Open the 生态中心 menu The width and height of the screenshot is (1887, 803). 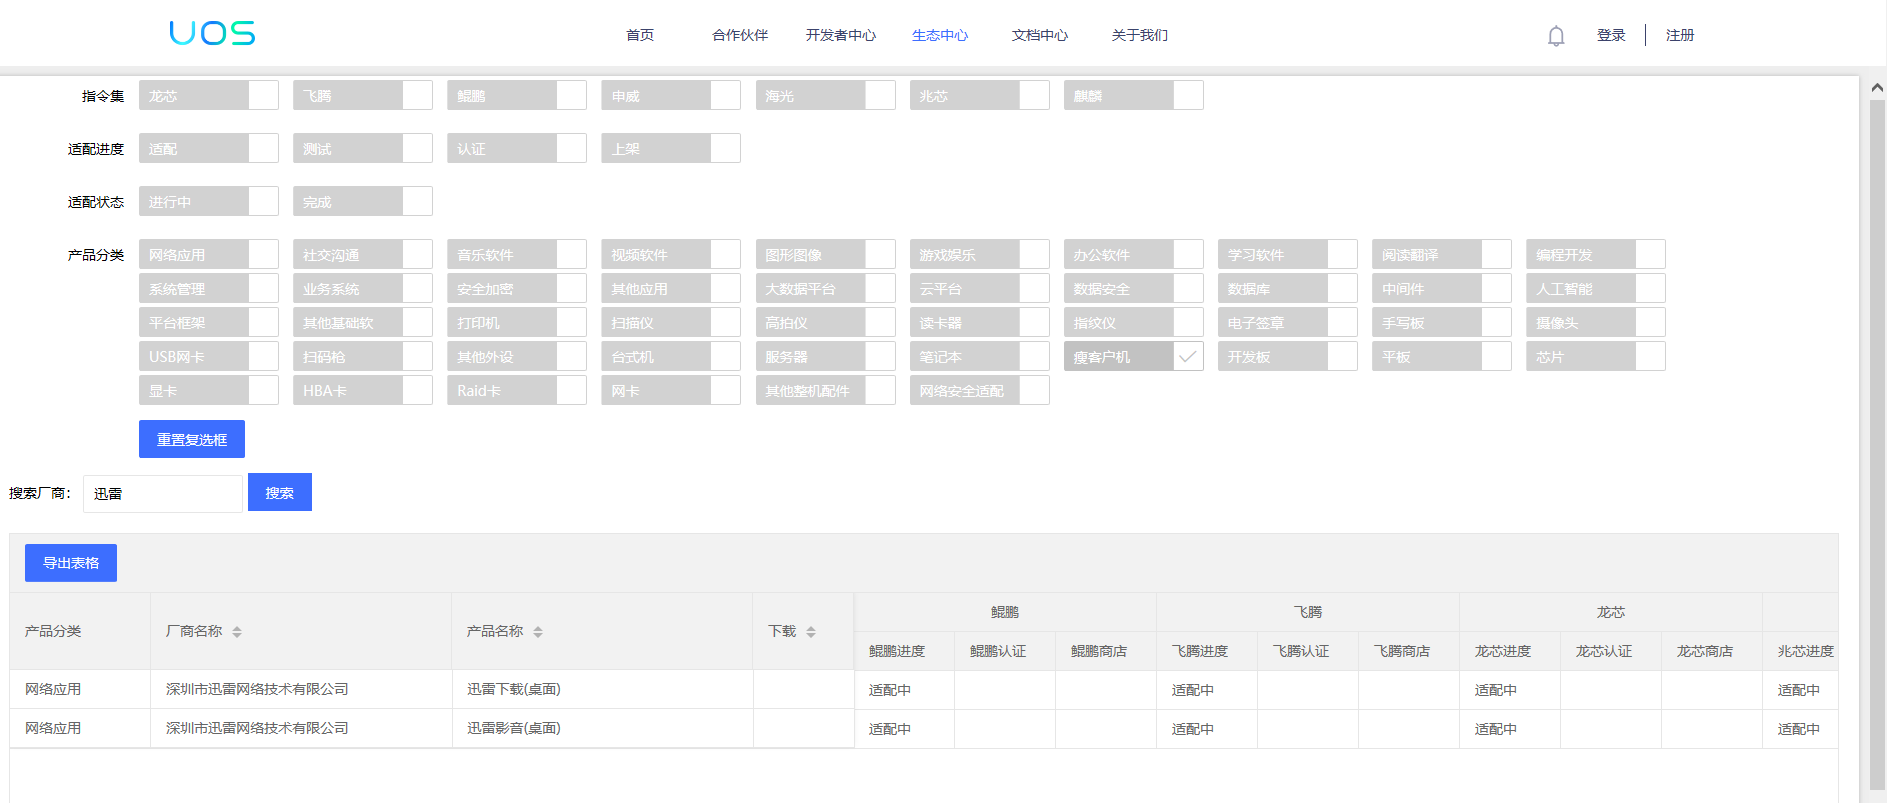[939, 35]
